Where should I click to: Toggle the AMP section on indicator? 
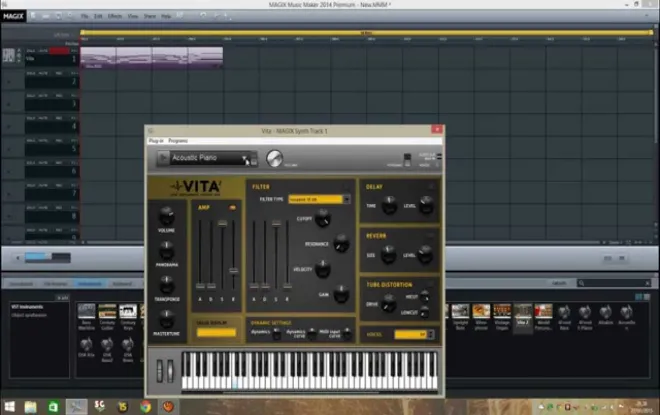(232, 208)
